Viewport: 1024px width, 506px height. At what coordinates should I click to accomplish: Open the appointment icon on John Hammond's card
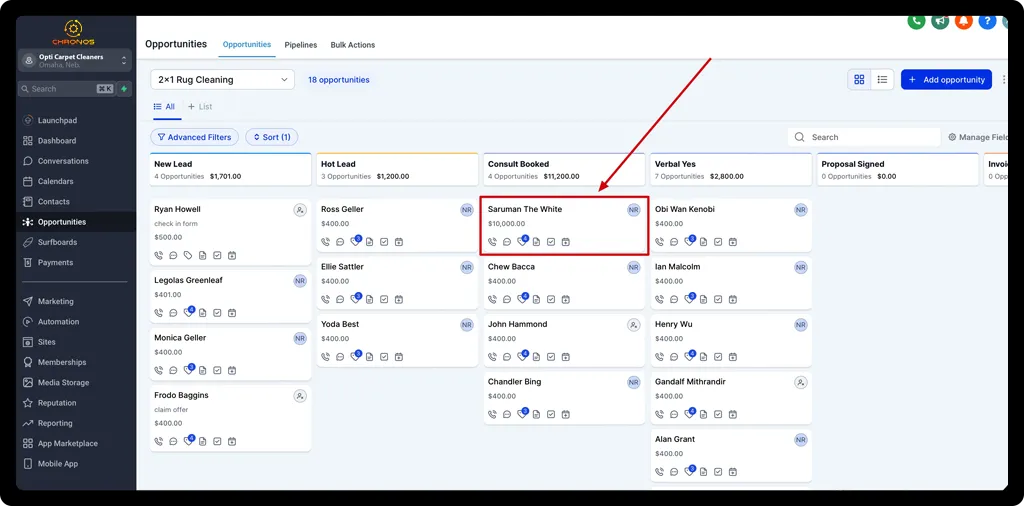566,356
